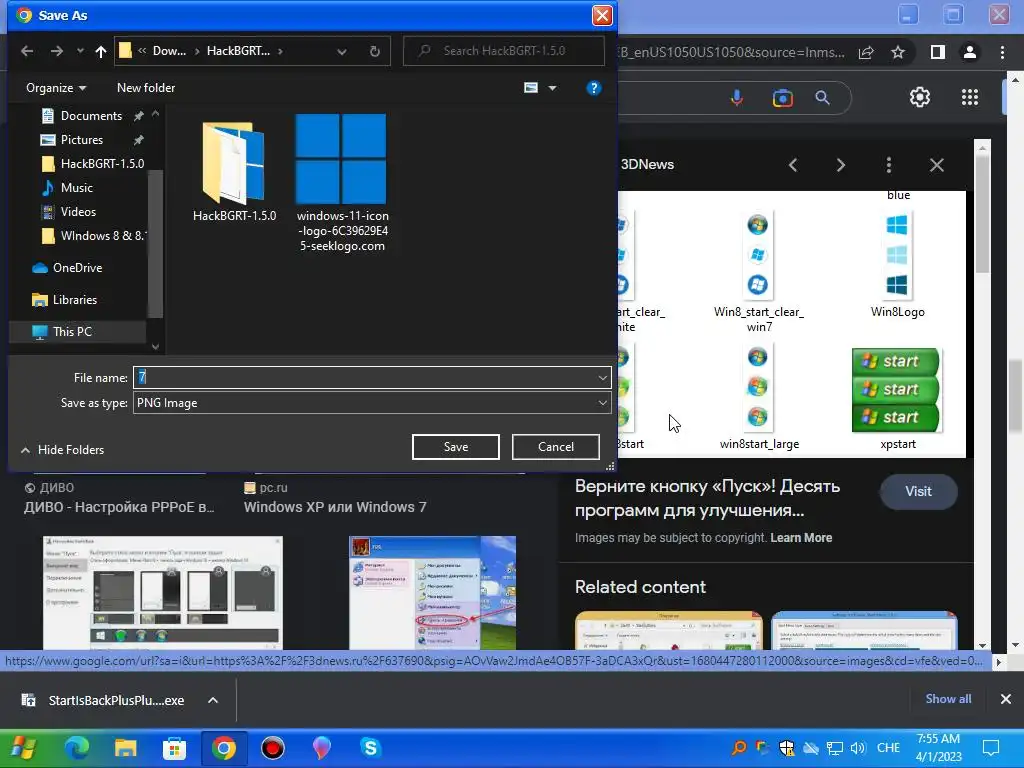Open Google quick settings gear
The image size is (1024, 768).
point(920,97)
